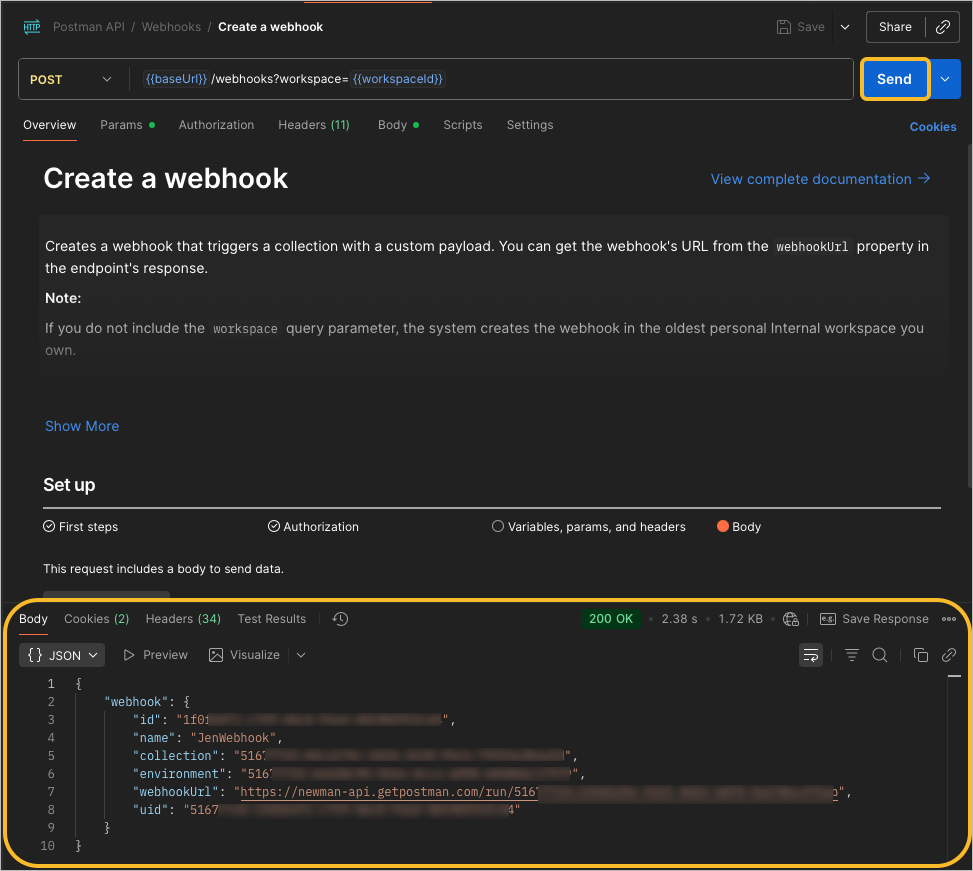Image resolution: width=973 pixels, height=871 pixels.
Task: Click the copy link icon beside Share
Action: [943, 27]
